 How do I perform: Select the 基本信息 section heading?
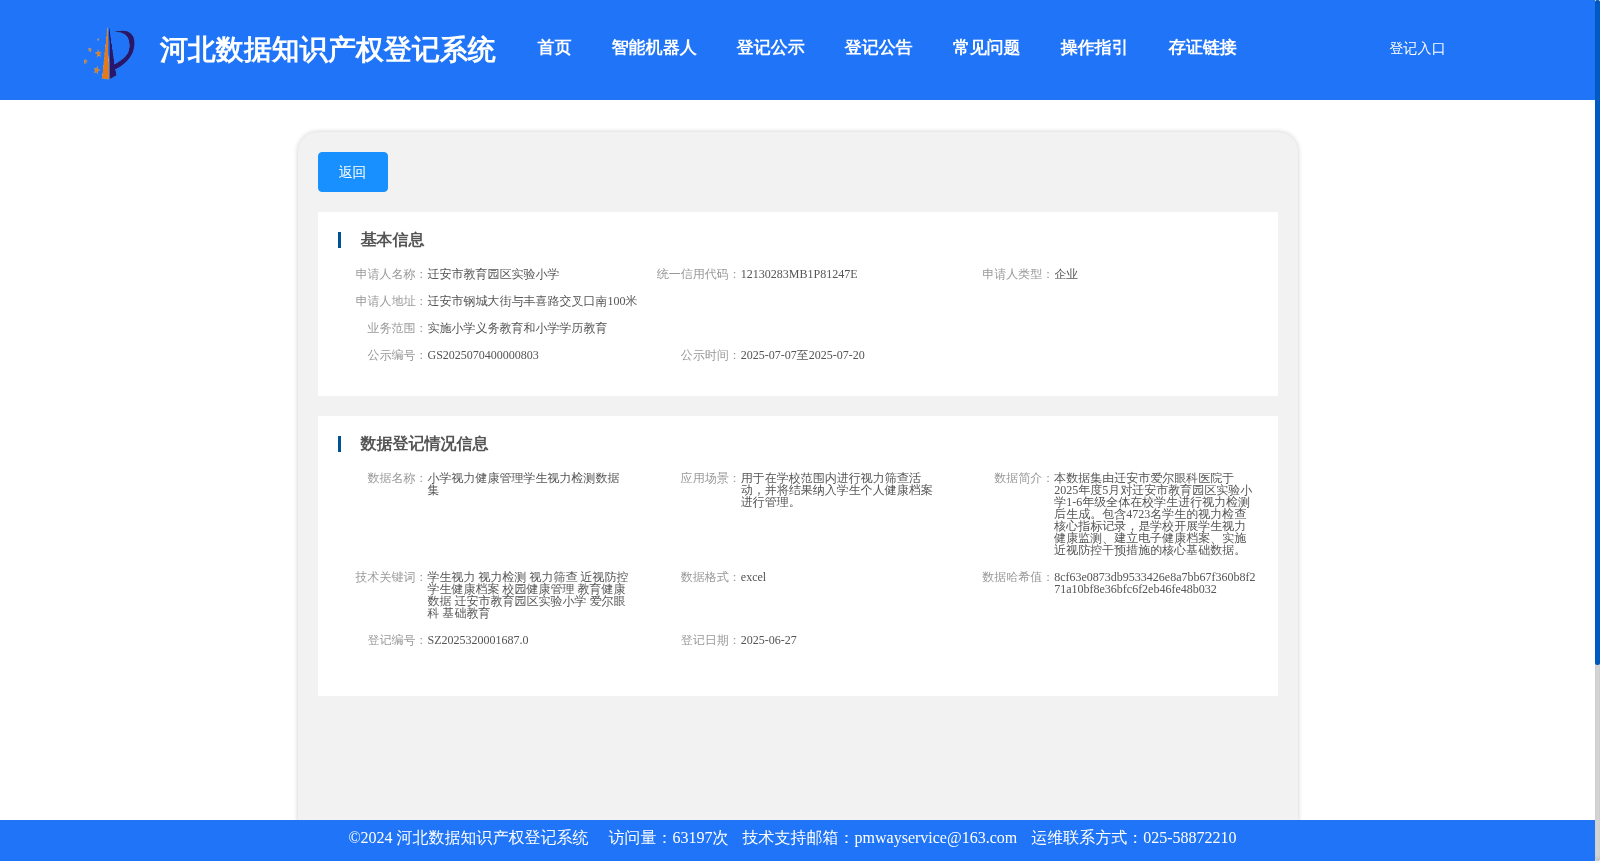coord(392,240)
